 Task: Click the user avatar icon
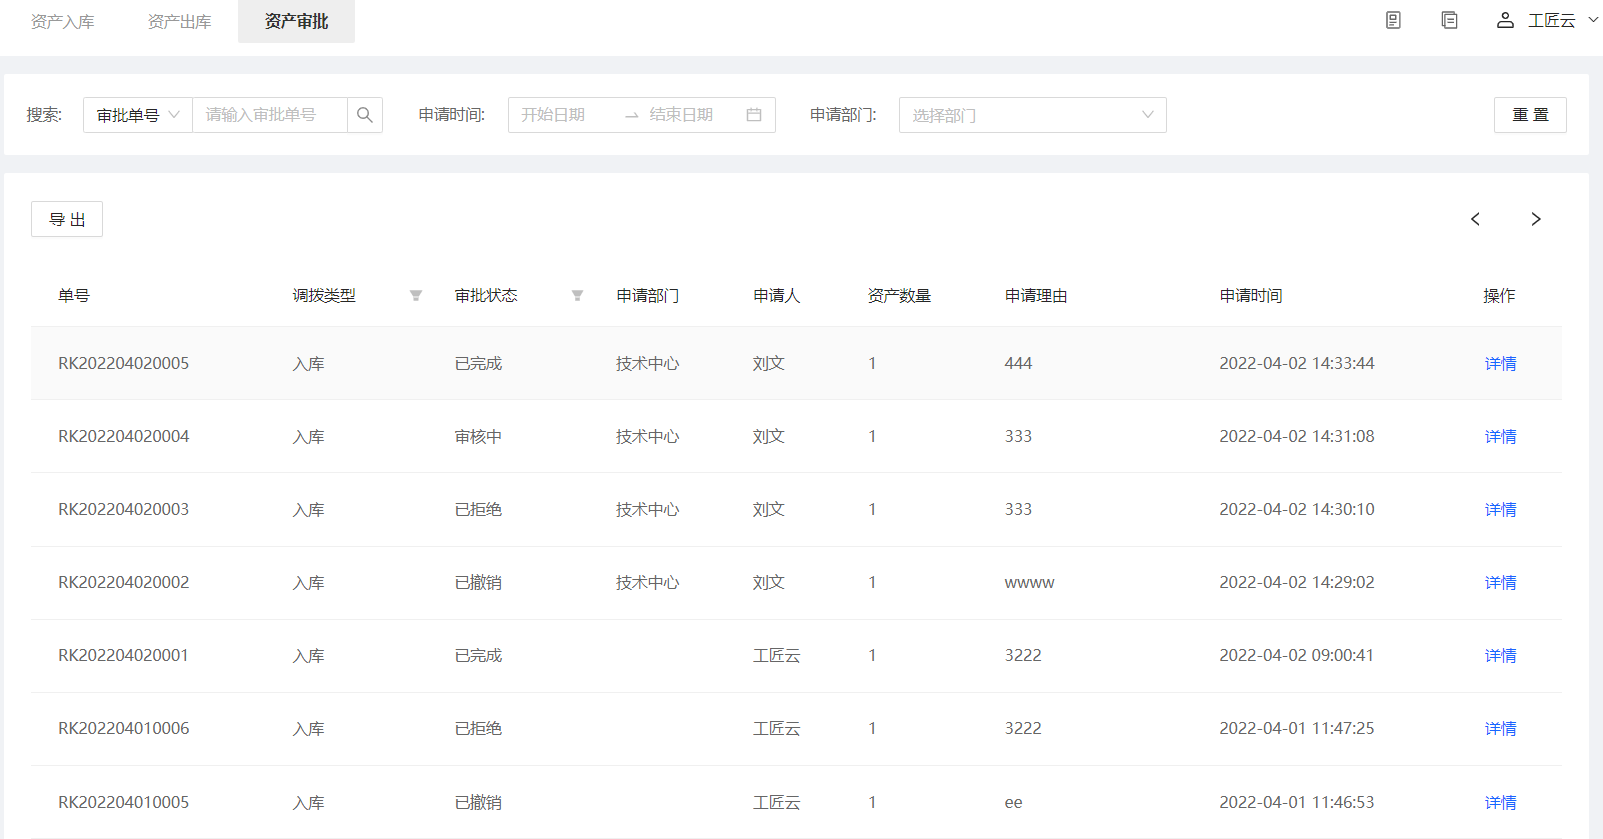pyautogui.click(x=1505, y=20)
